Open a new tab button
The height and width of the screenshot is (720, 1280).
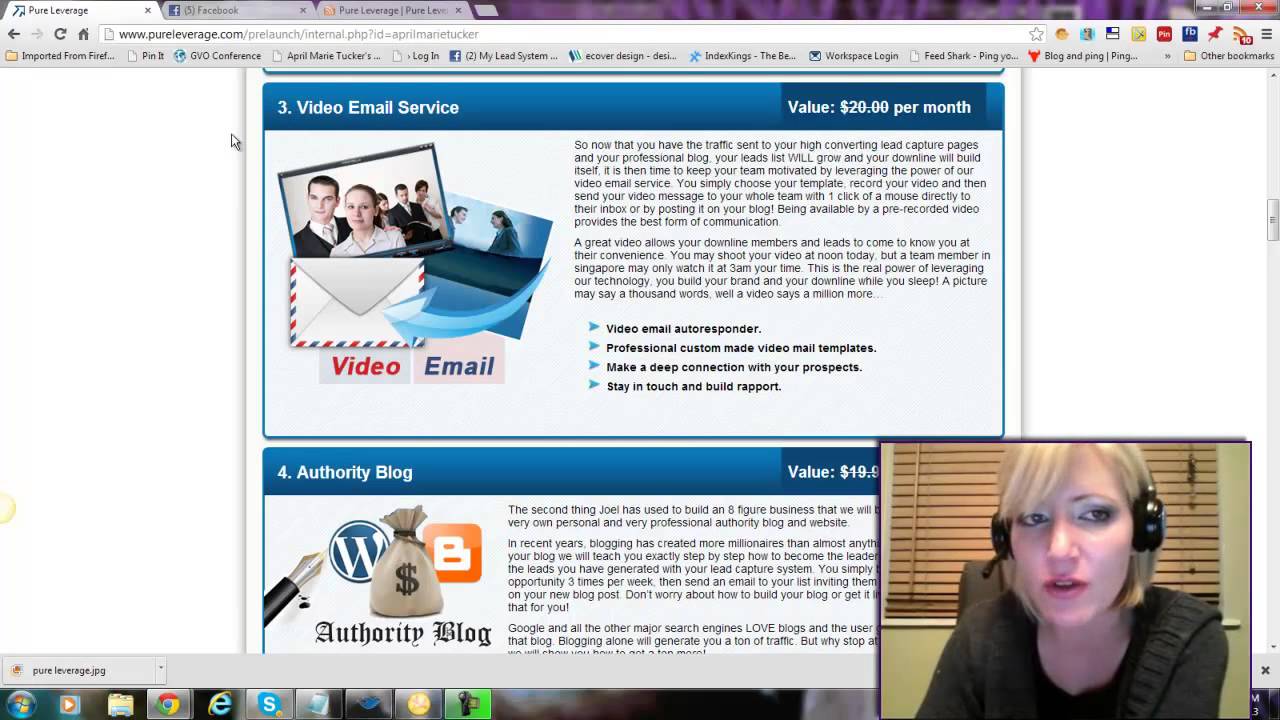click(x=486, y=10)
